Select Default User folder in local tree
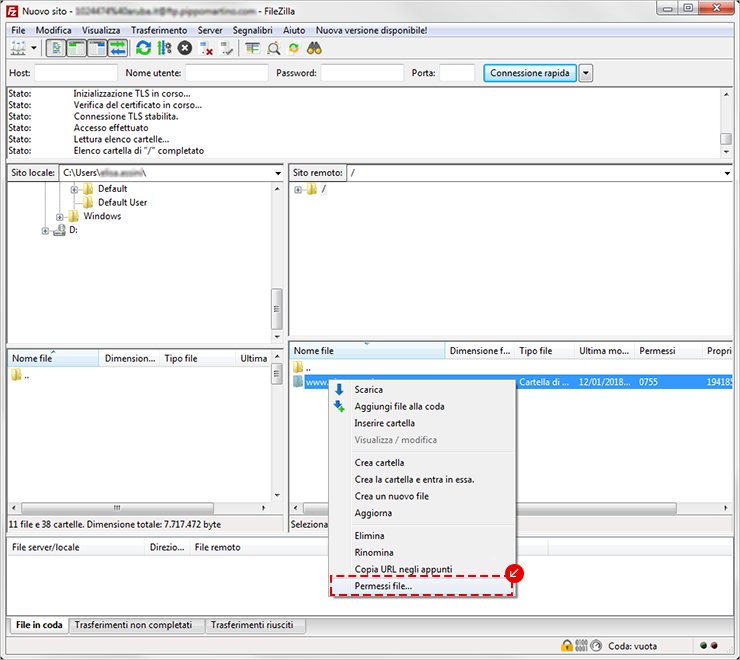This screenshot has height=660, width=740. 122,203
